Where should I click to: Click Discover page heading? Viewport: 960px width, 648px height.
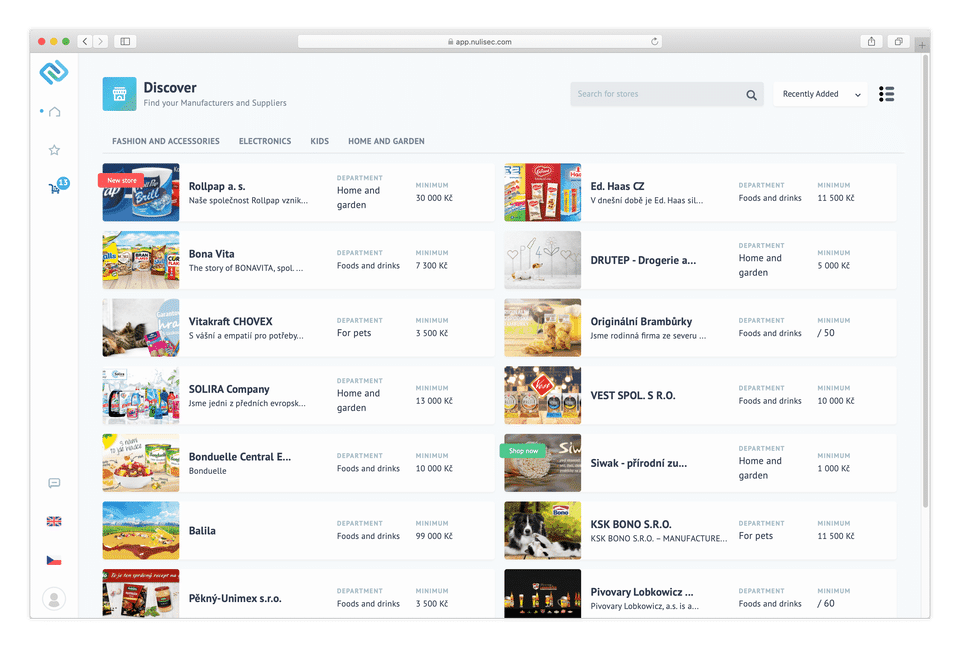tap(170, 88)
